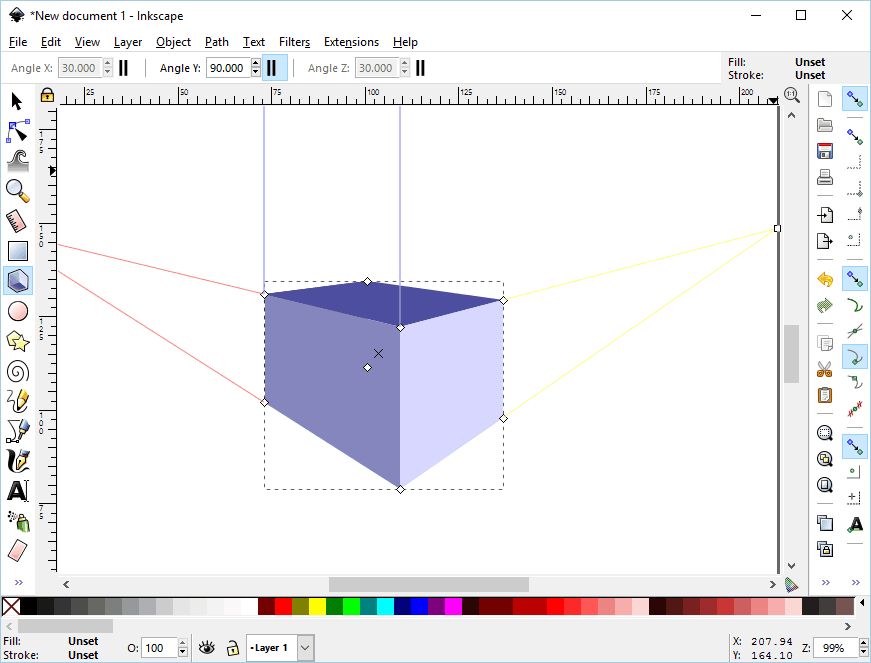Open the Path menu
The image size is (871, 663).
[217, 42]
